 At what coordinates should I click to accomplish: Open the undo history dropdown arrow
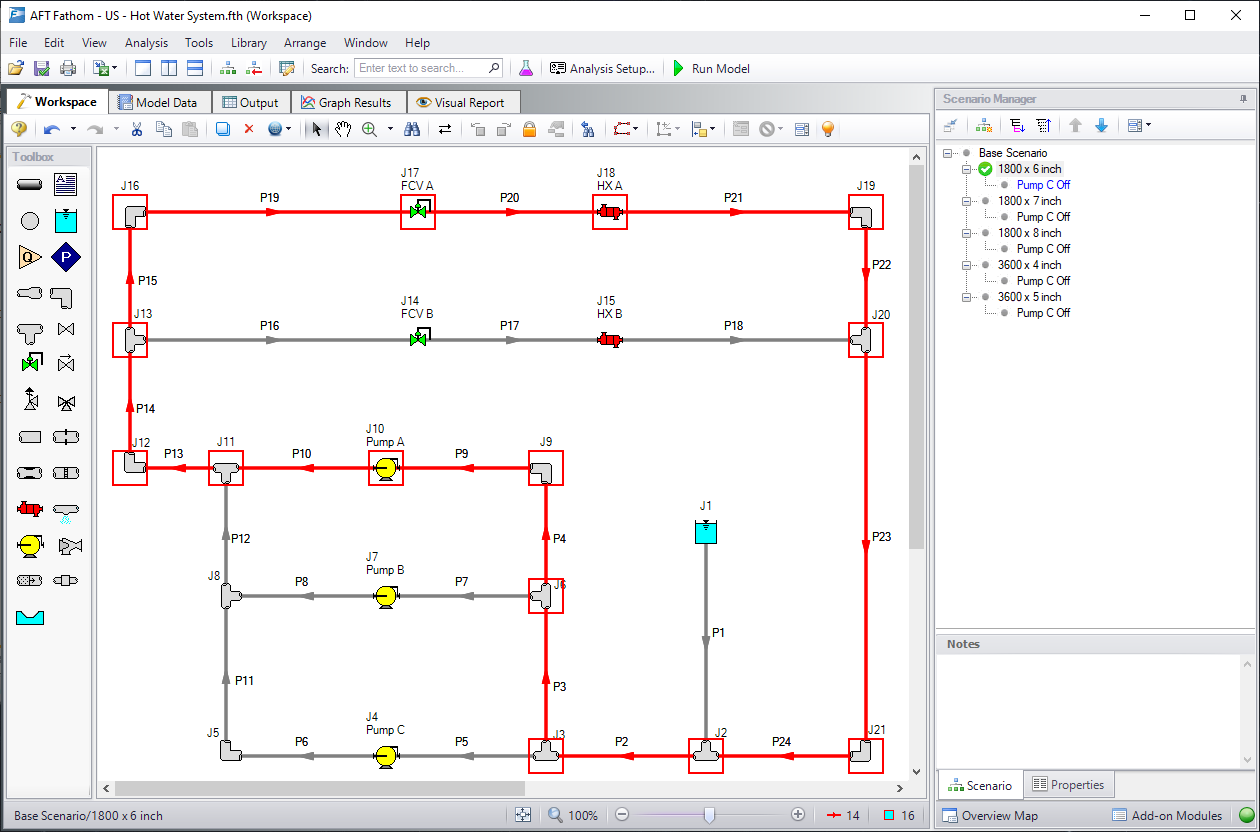coord(73,129)
